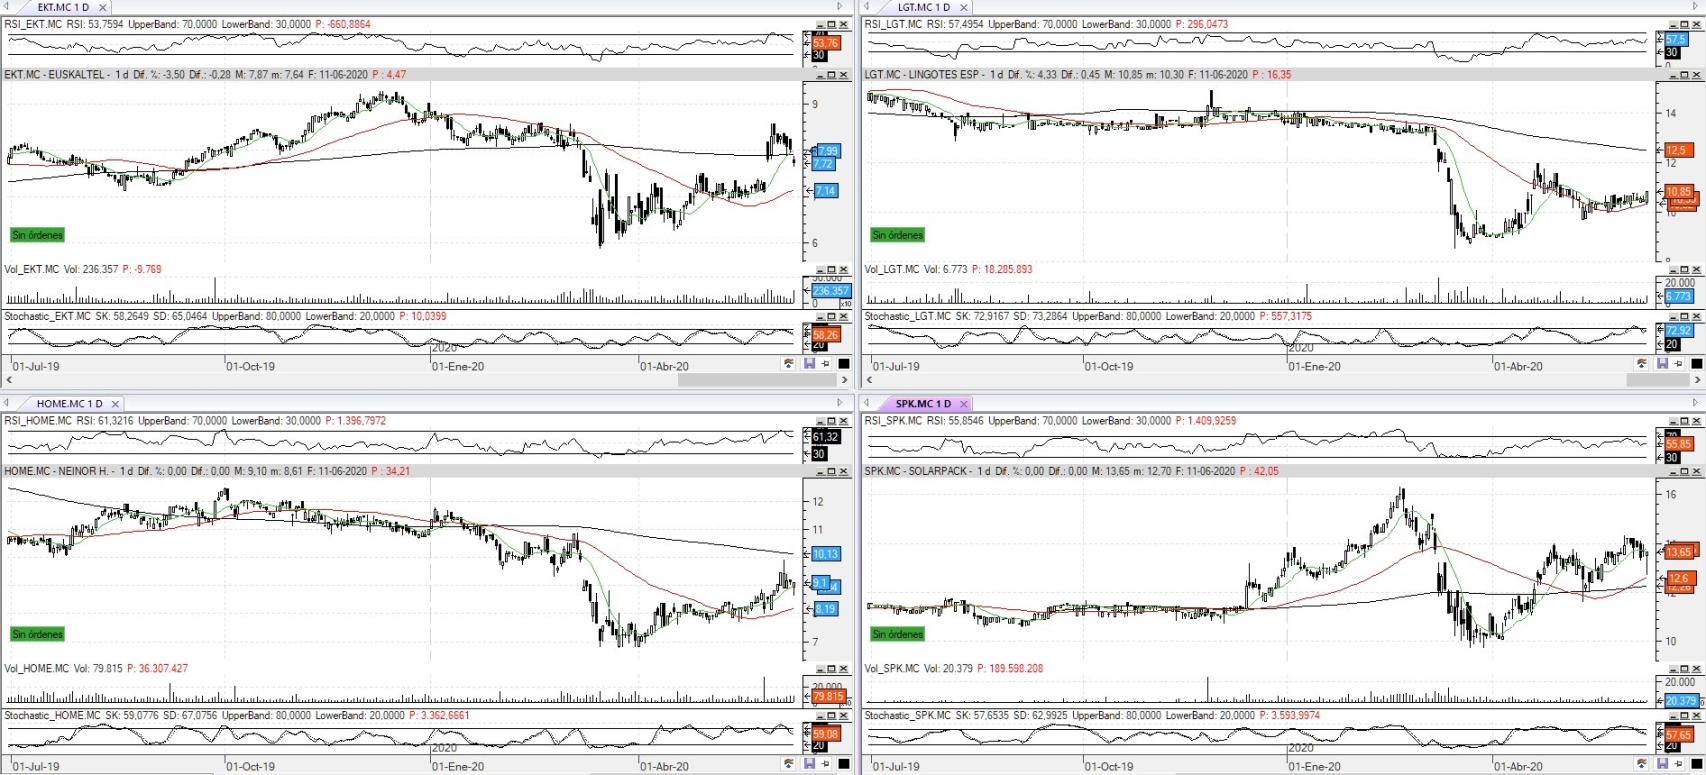
Task: Click the 20.379 volume label on the SPK chart
Action: 1681,701
